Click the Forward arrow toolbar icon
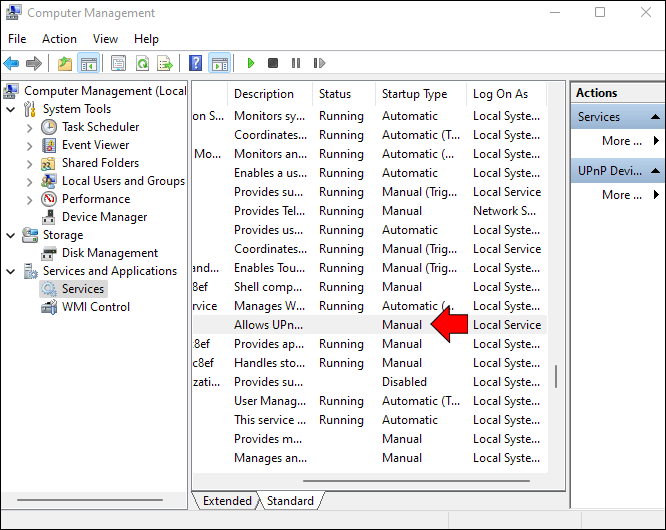Viewport: 666px width, 530px height. tap(34, 64)
